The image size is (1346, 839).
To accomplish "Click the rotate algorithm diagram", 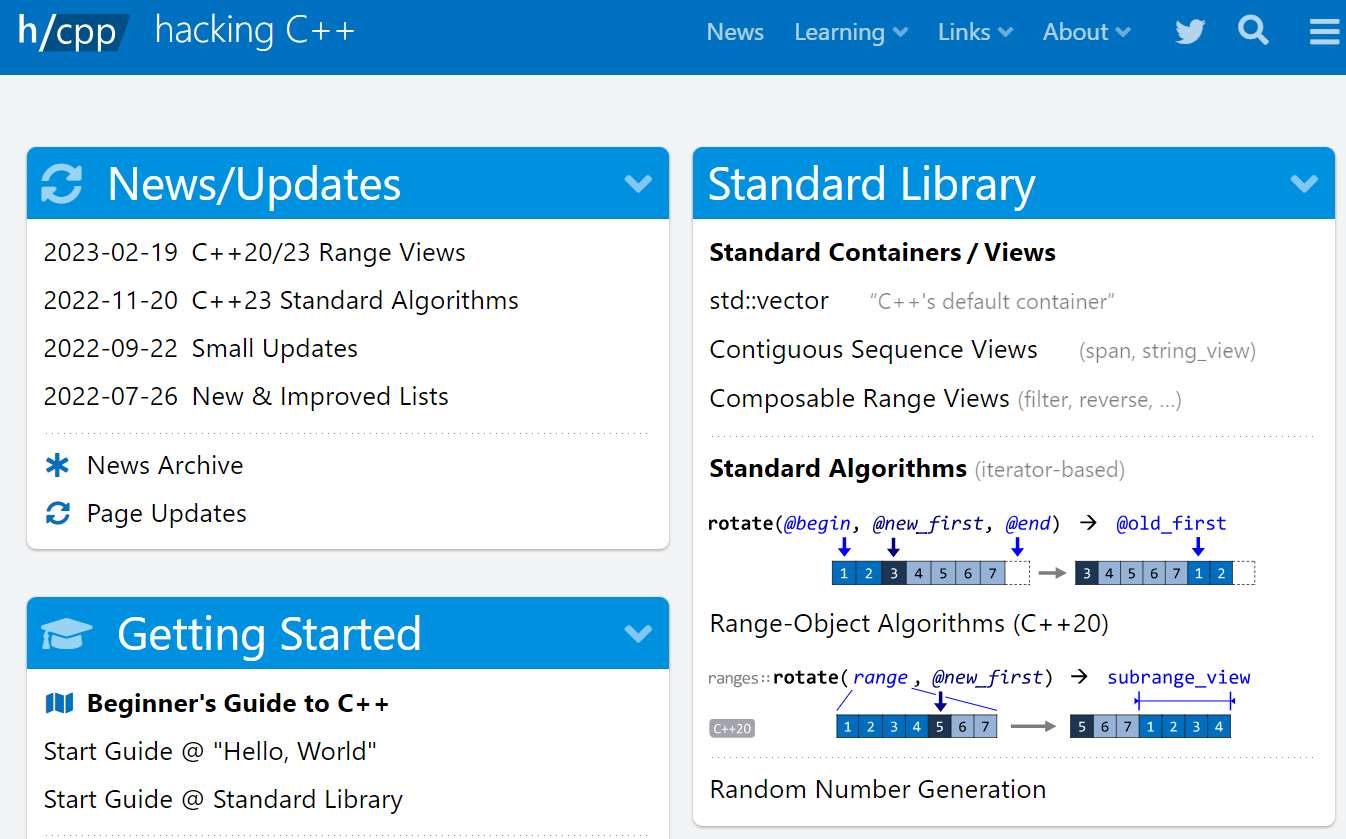I will tap(980, 552).
